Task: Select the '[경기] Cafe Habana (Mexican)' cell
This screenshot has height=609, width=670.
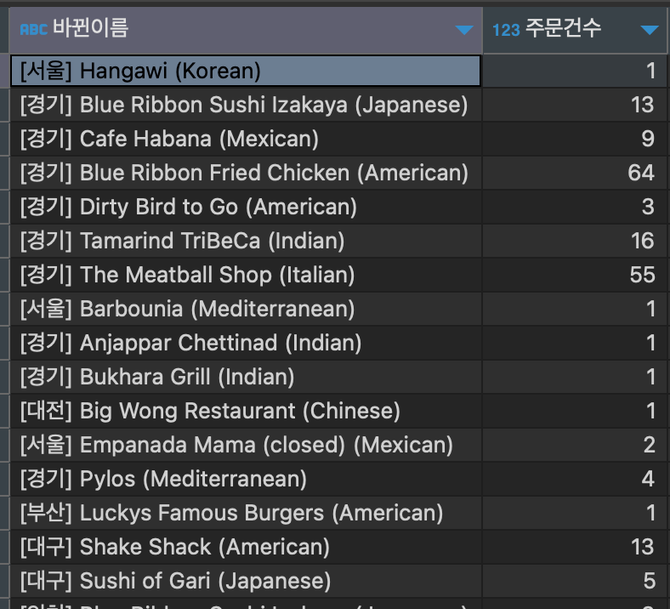Action: (x=246, y=139)
